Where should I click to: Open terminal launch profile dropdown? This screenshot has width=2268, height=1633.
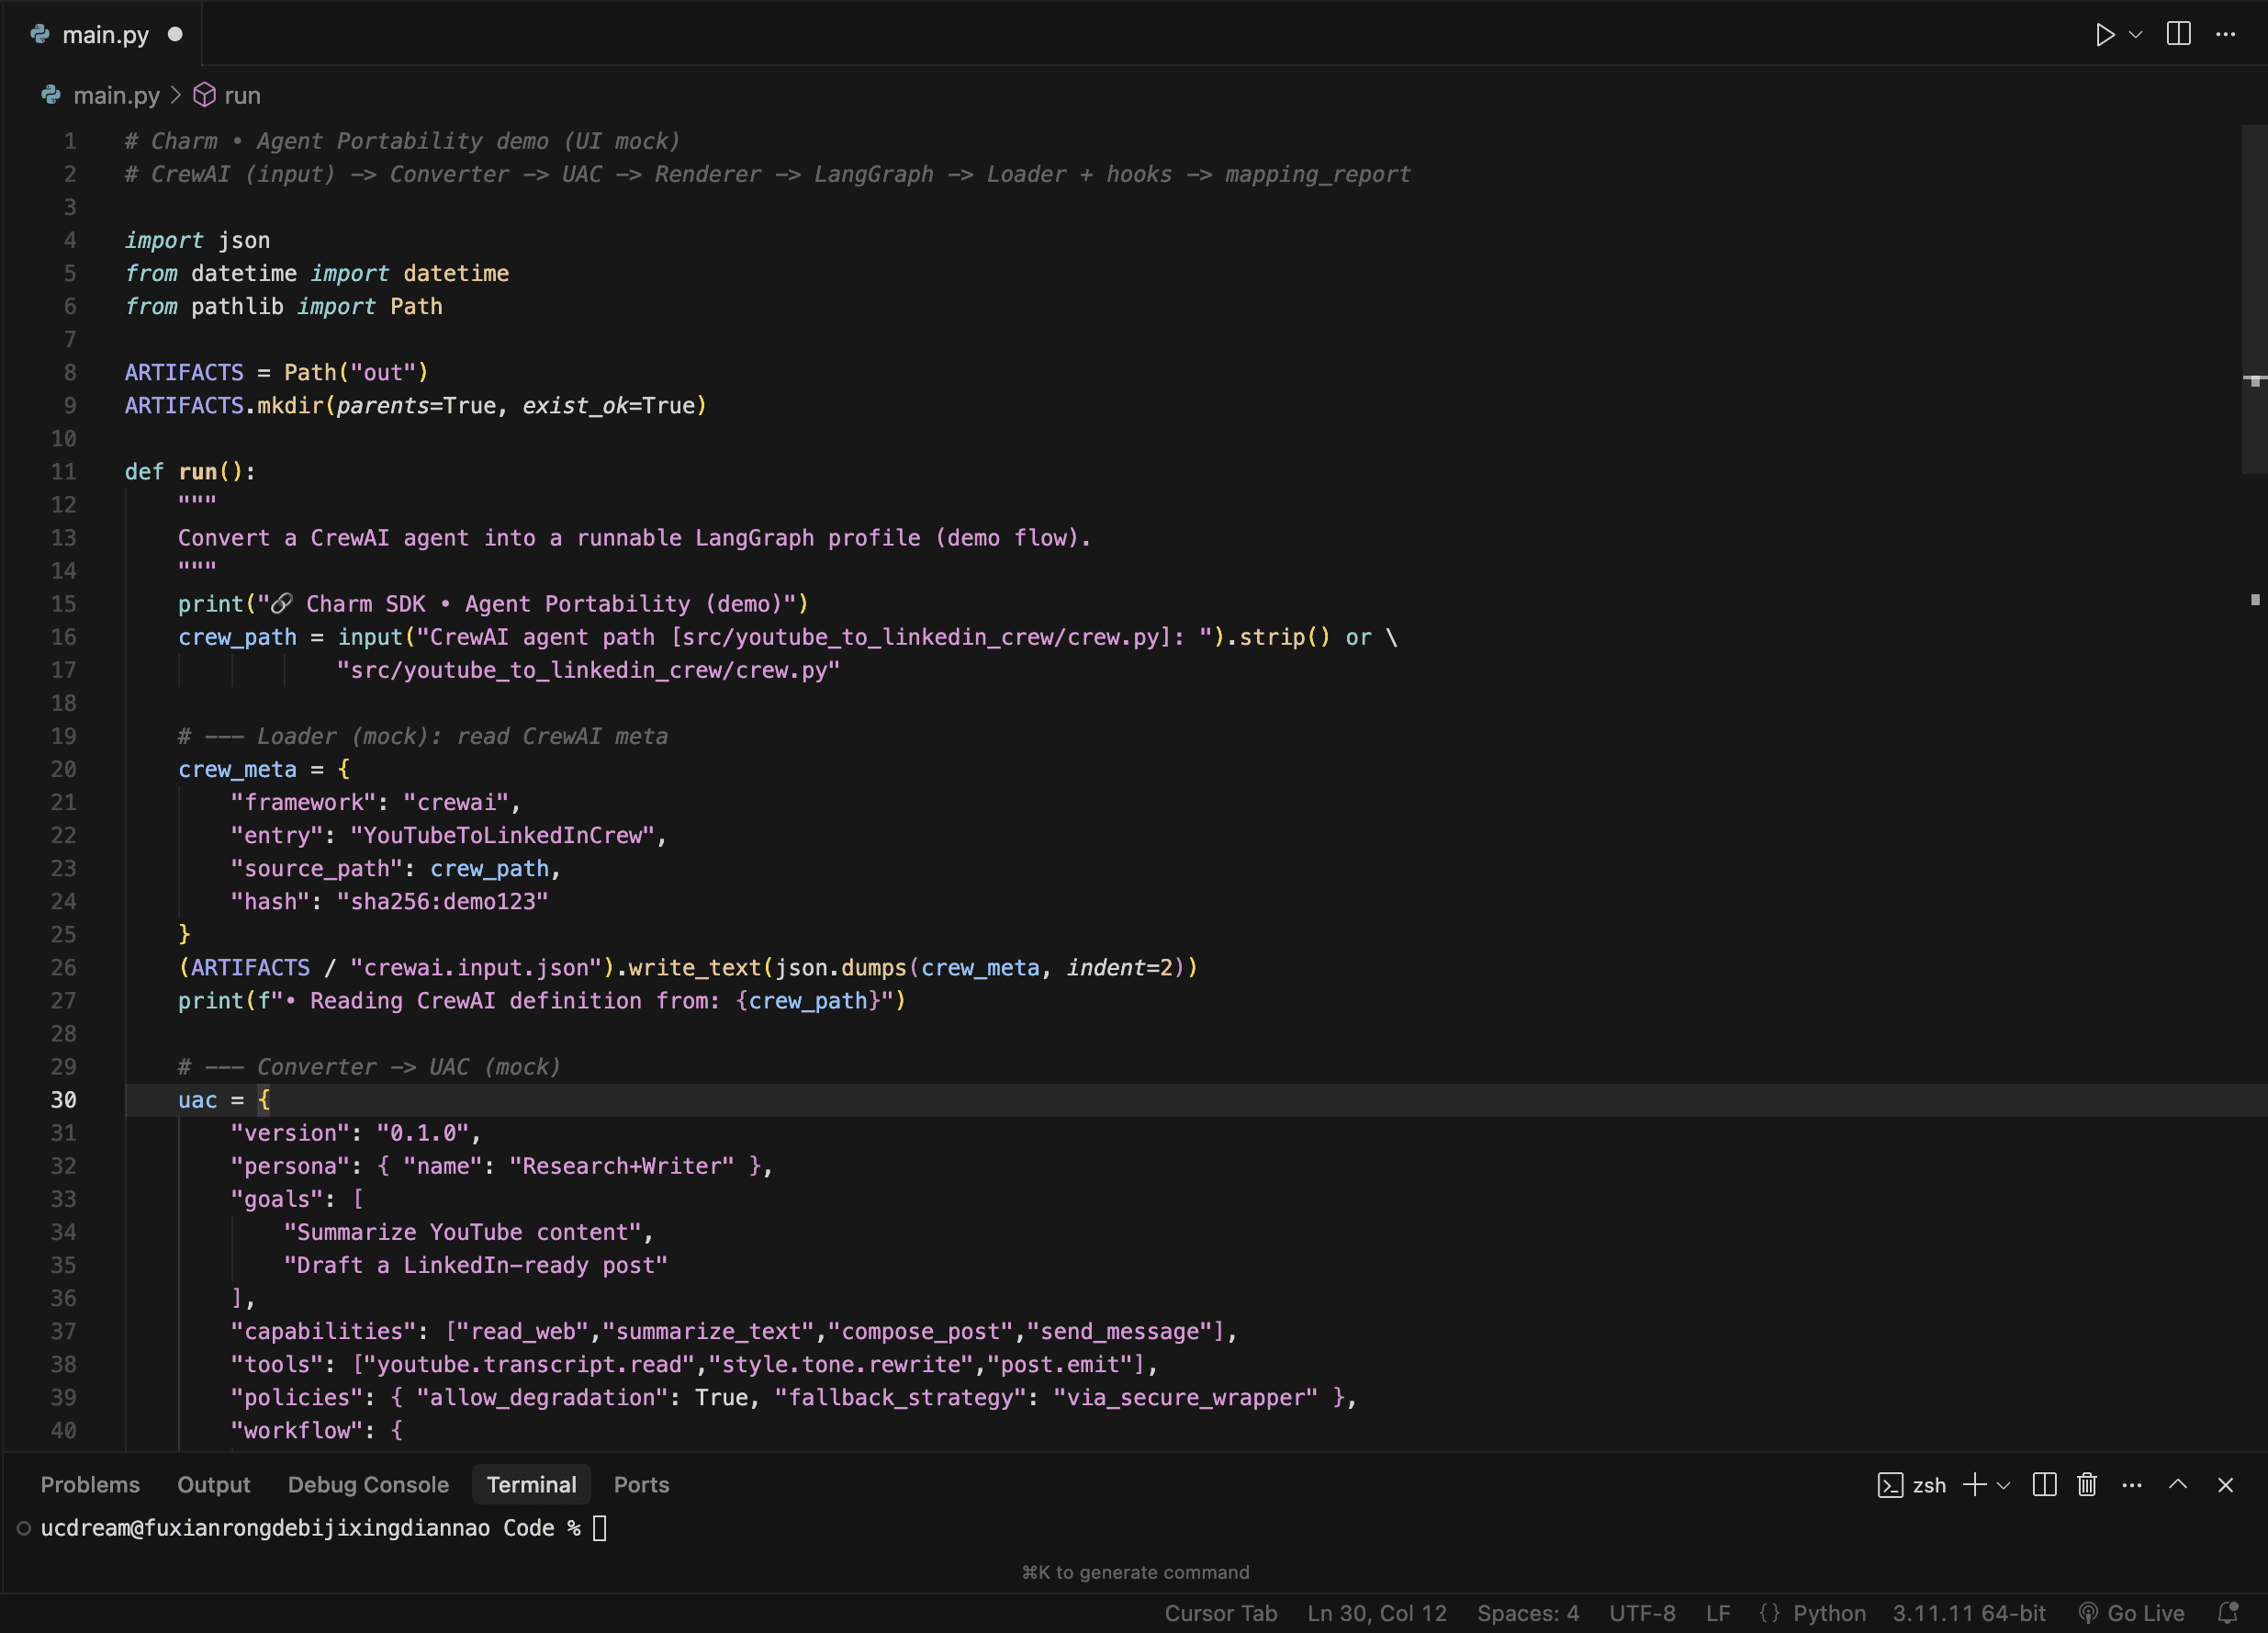[x=2003, y=1485]
